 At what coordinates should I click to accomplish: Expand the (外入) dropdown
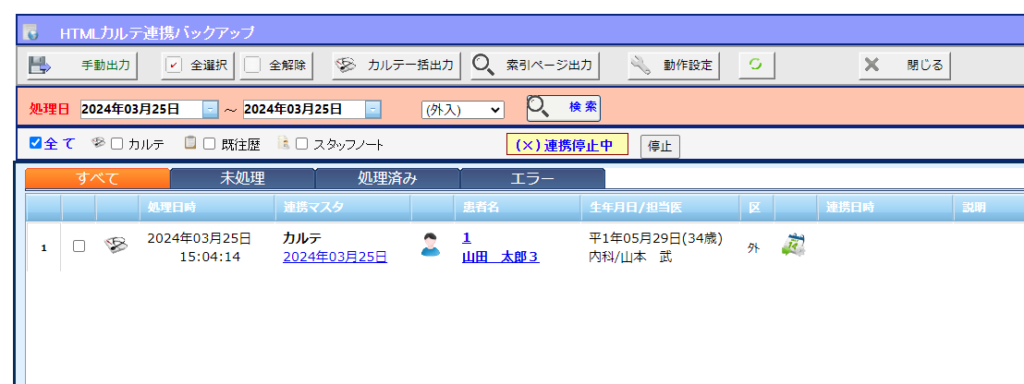point(462,110)
